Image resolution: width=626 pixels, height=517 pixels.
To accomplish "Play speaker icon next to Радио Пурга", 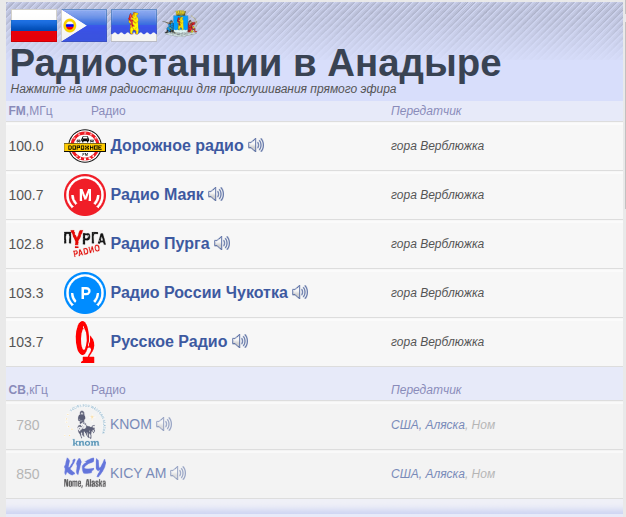I will tap(222, 243).
